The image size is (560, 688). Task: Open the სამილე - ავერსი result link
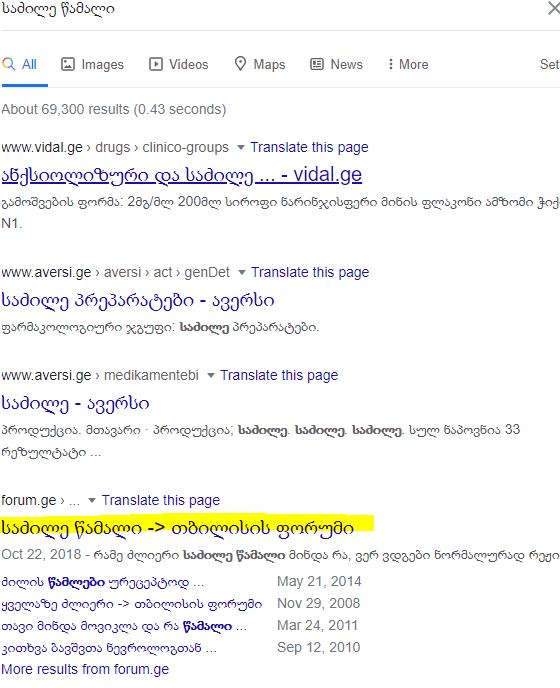[x=75, y=403]
